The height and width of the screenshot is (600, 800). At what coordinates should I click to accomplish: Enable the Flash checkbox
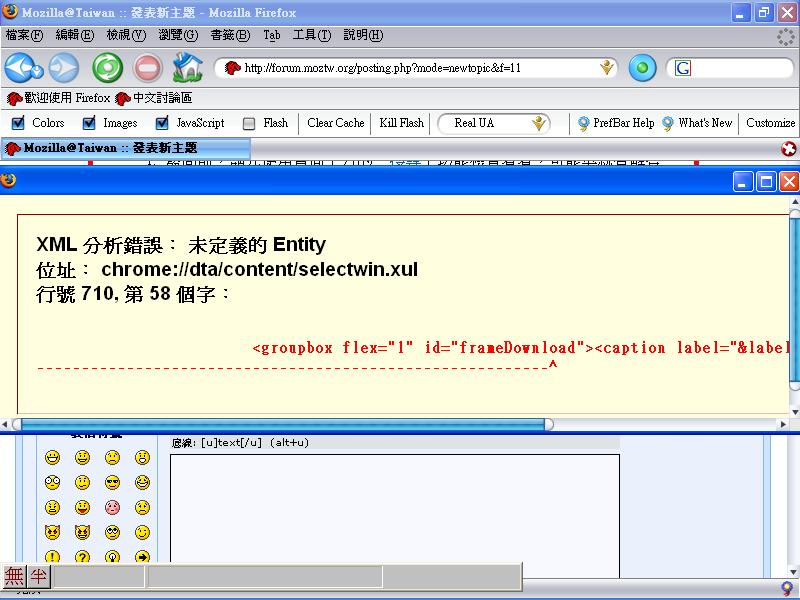click(249, 124)
